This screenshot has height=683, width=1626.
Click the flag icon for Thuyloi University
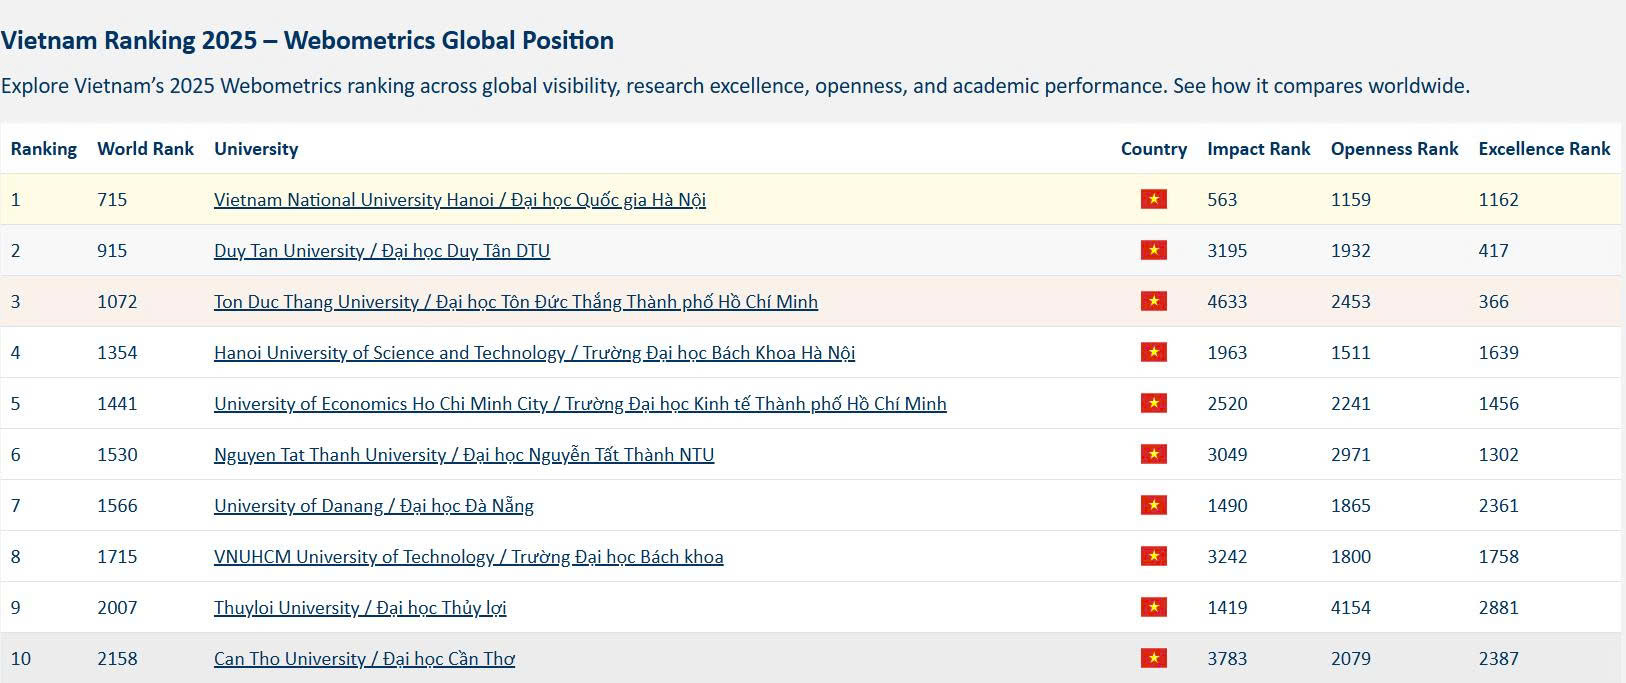pos(1153,607)
